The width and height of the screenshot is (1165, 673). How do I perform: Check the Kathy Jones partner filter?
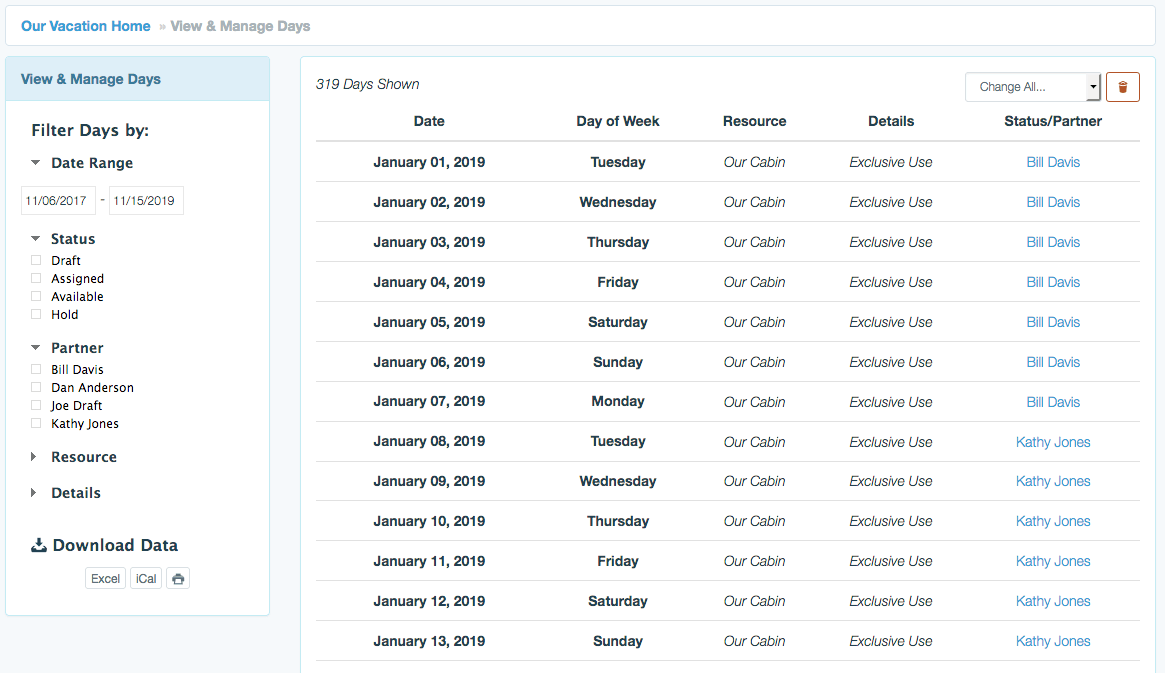click(x=36, y=423)
